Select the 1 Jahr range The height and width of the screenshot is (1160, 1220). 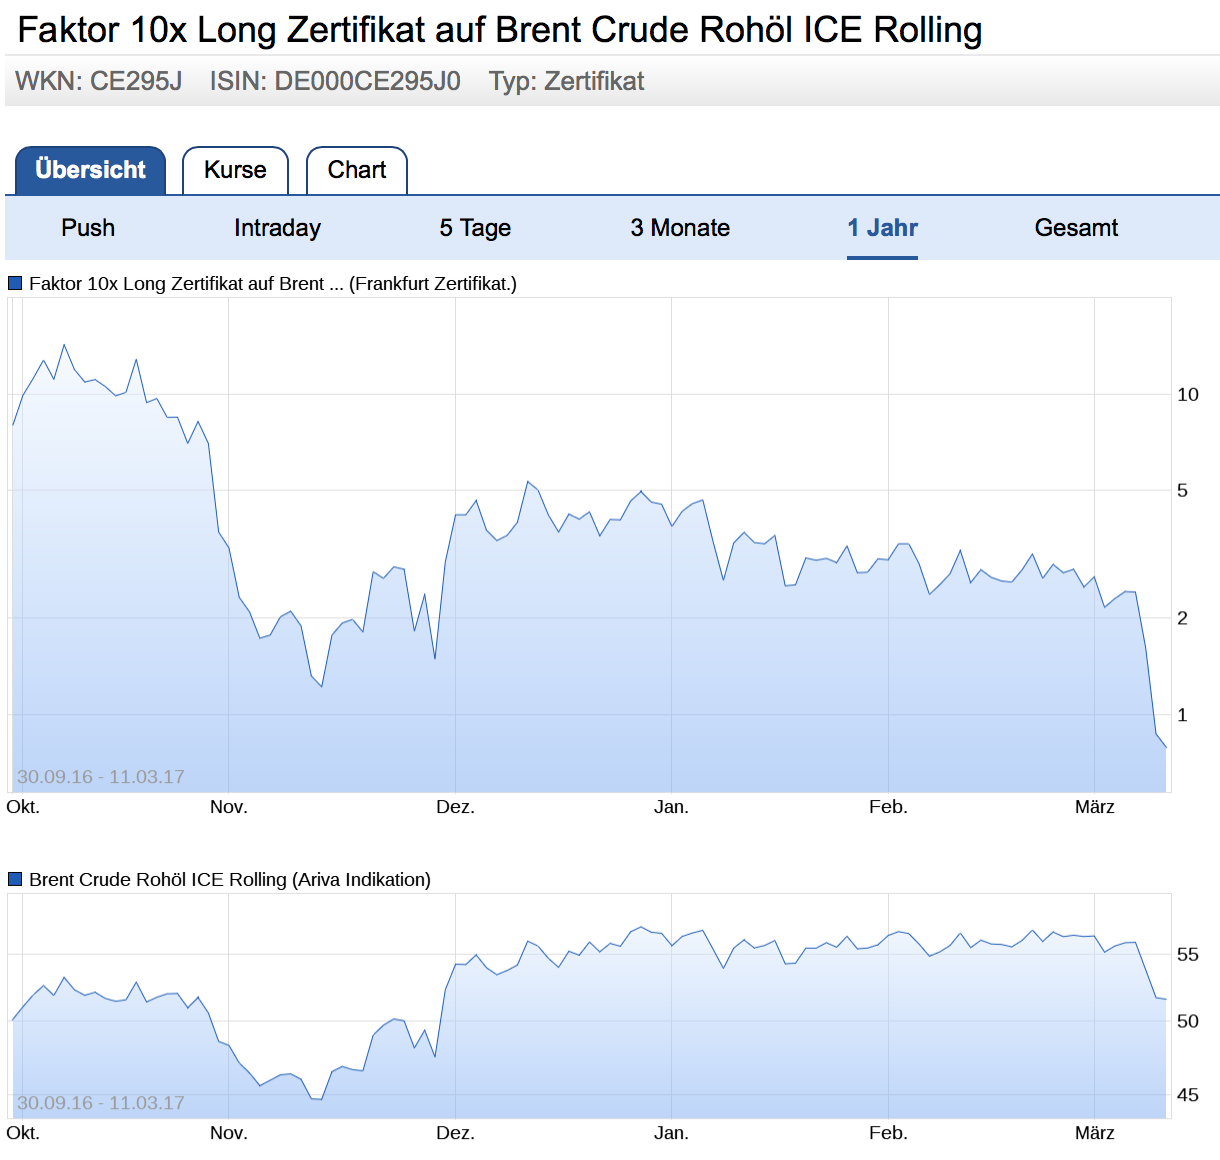[x=882, y=228]
